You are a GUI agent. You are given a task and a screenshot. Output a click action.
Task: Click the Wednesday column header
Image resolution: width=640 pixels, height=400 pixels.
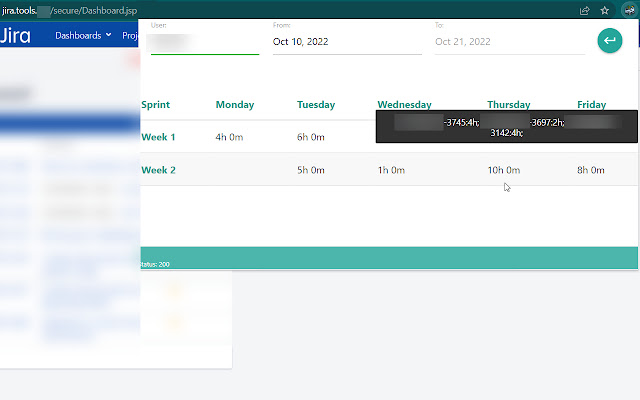[404, 104]
